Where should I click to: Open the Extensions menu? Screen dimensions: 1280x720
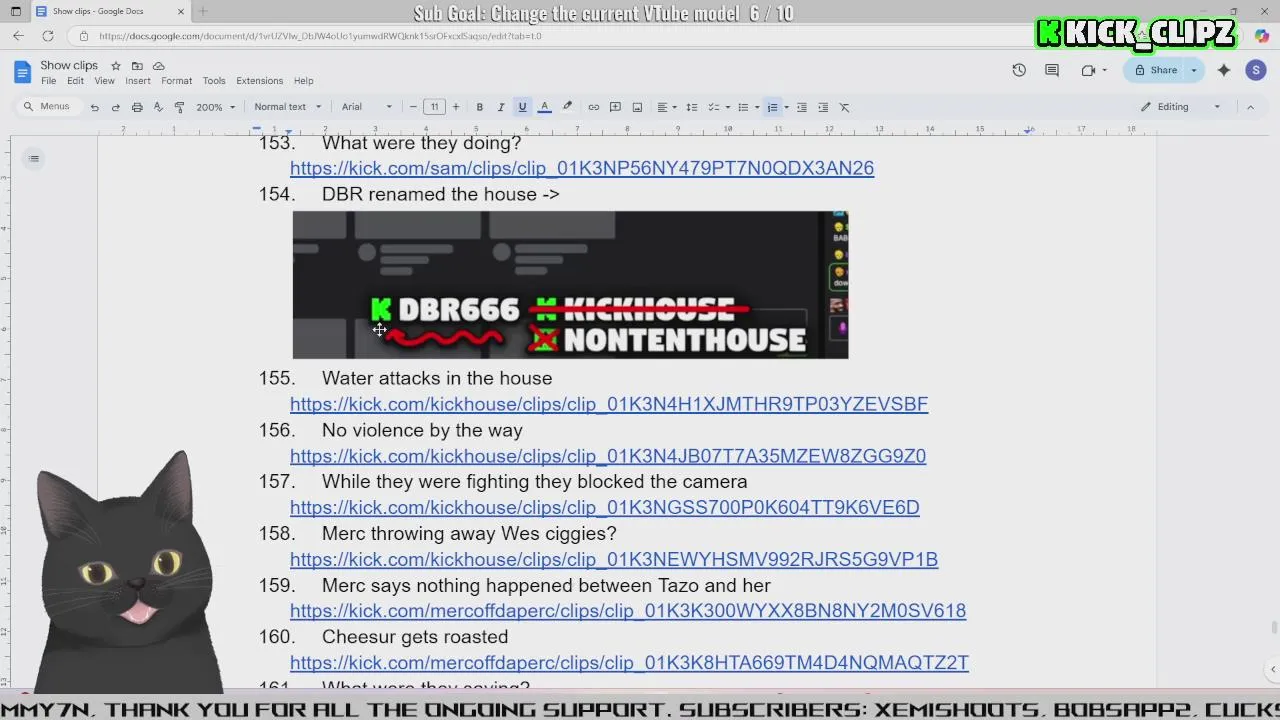[x=259, y=81]
